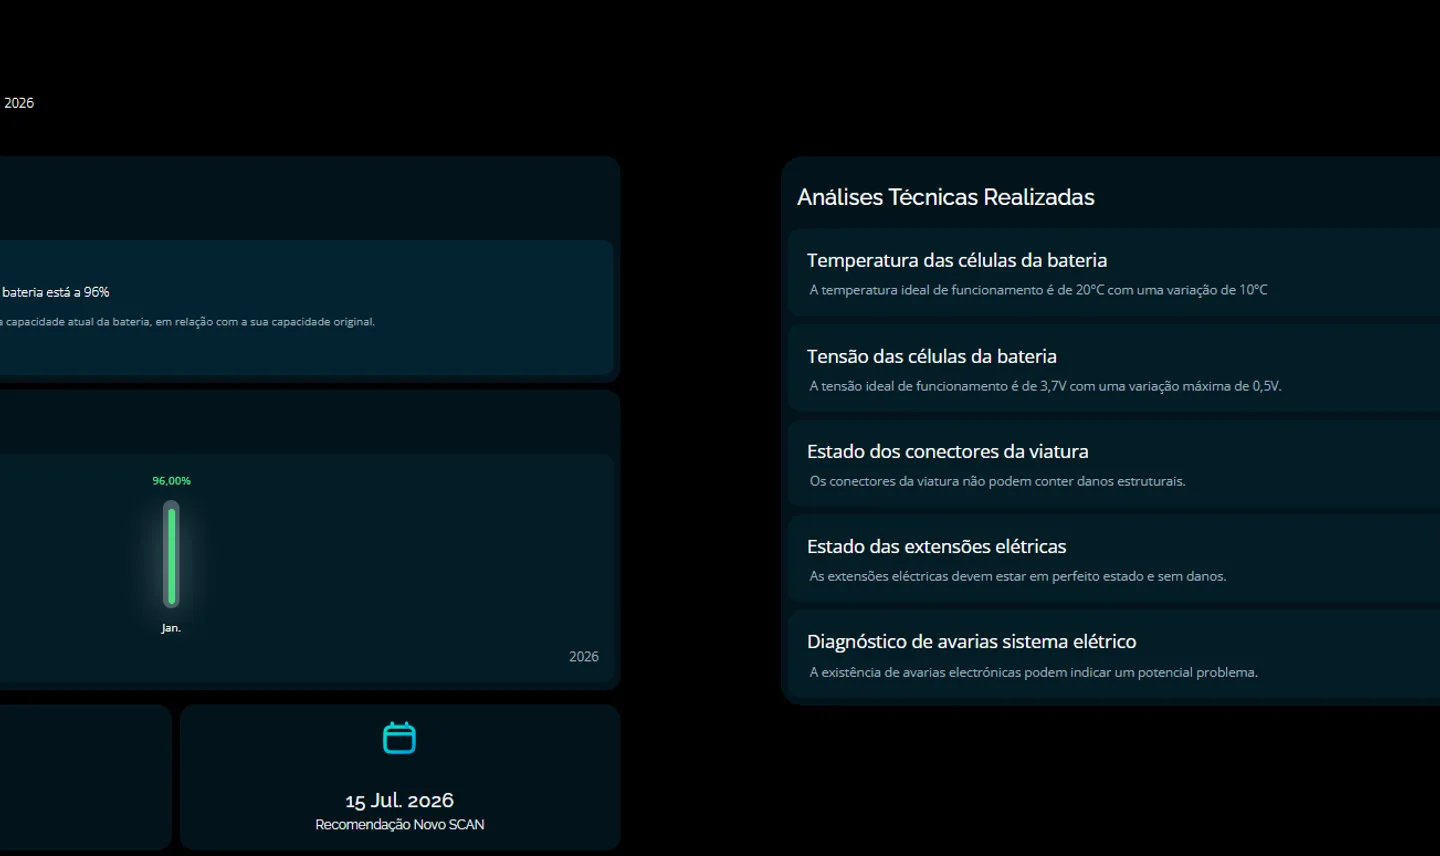Select the 15 Jul. 2026 date
1440x856 pixels.
tap(399, 800)
